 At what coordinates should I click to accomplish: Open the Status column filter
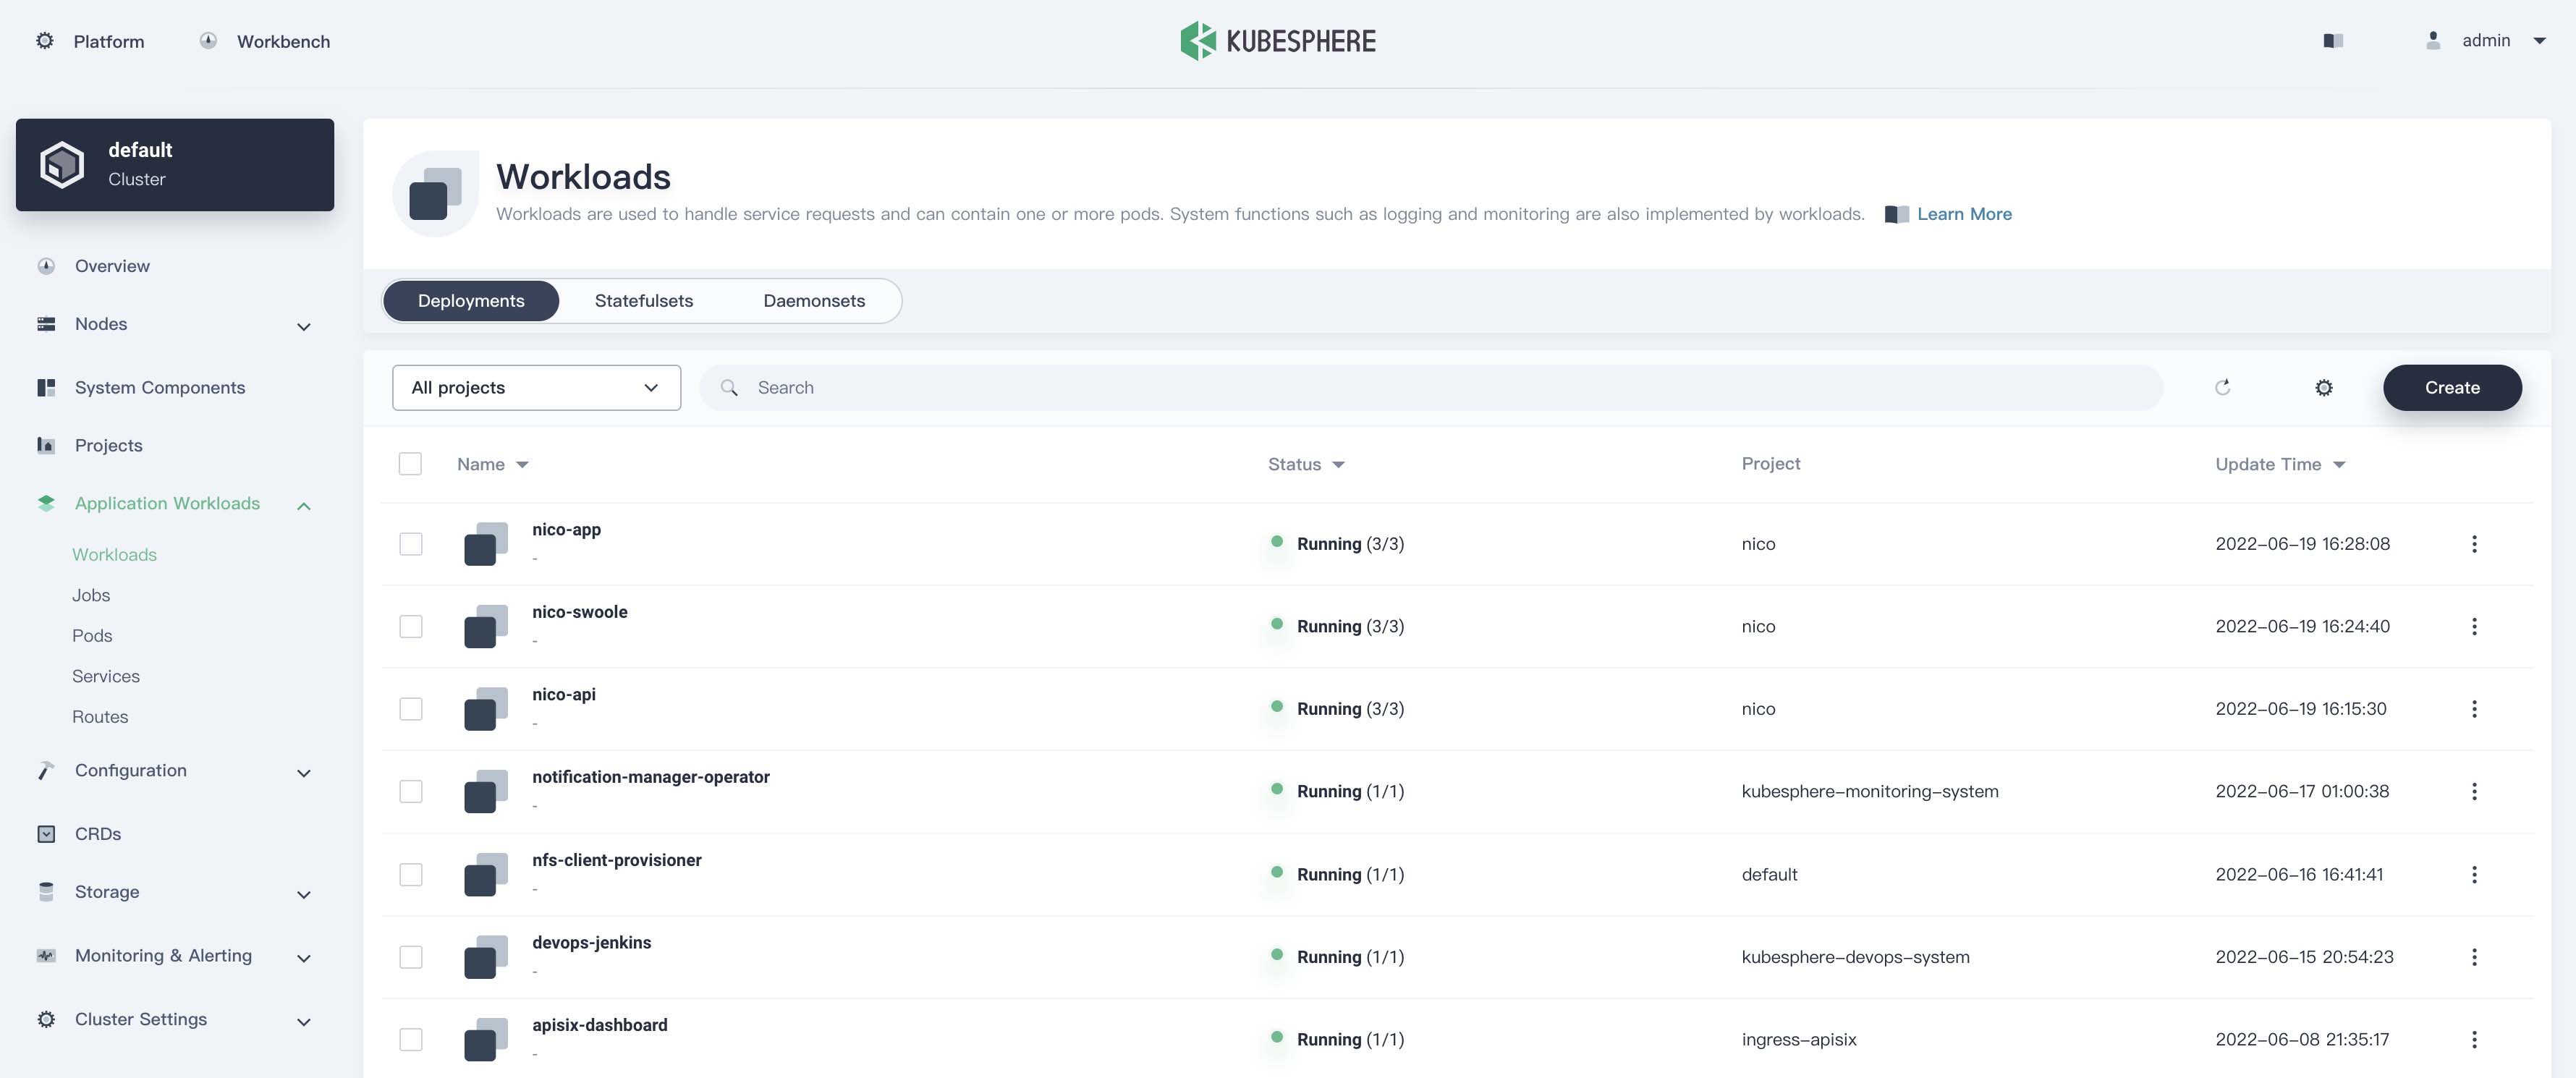pos(1306,464)
